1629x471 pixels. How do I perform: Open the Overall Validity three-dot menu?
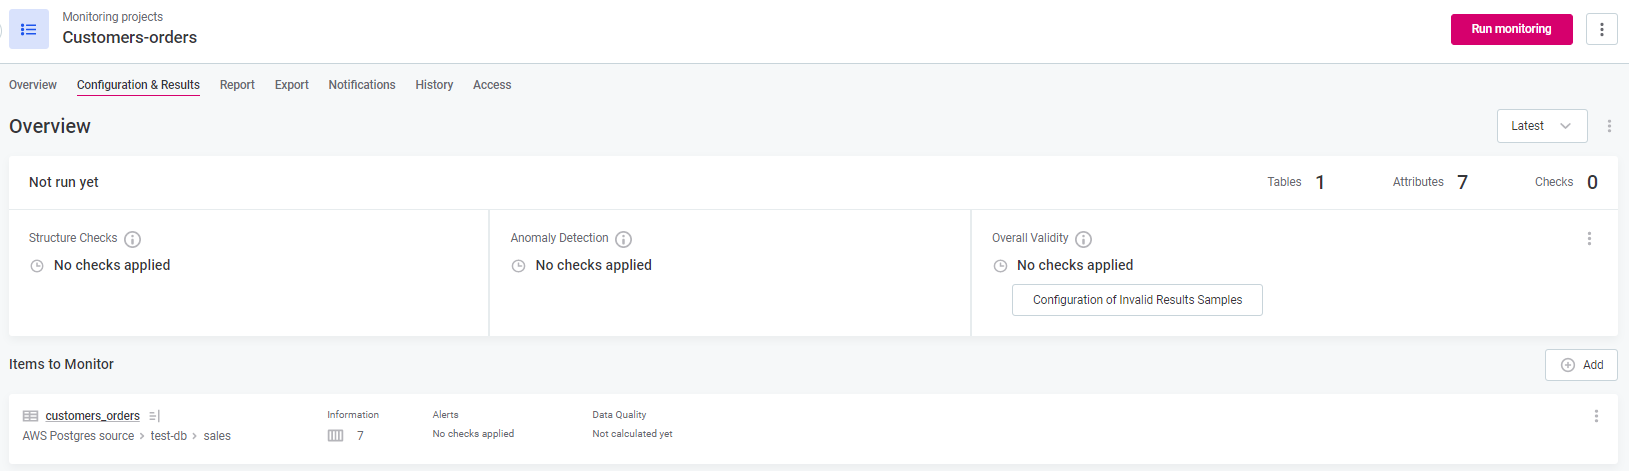pyautogui.click(x=1589, y=239)
